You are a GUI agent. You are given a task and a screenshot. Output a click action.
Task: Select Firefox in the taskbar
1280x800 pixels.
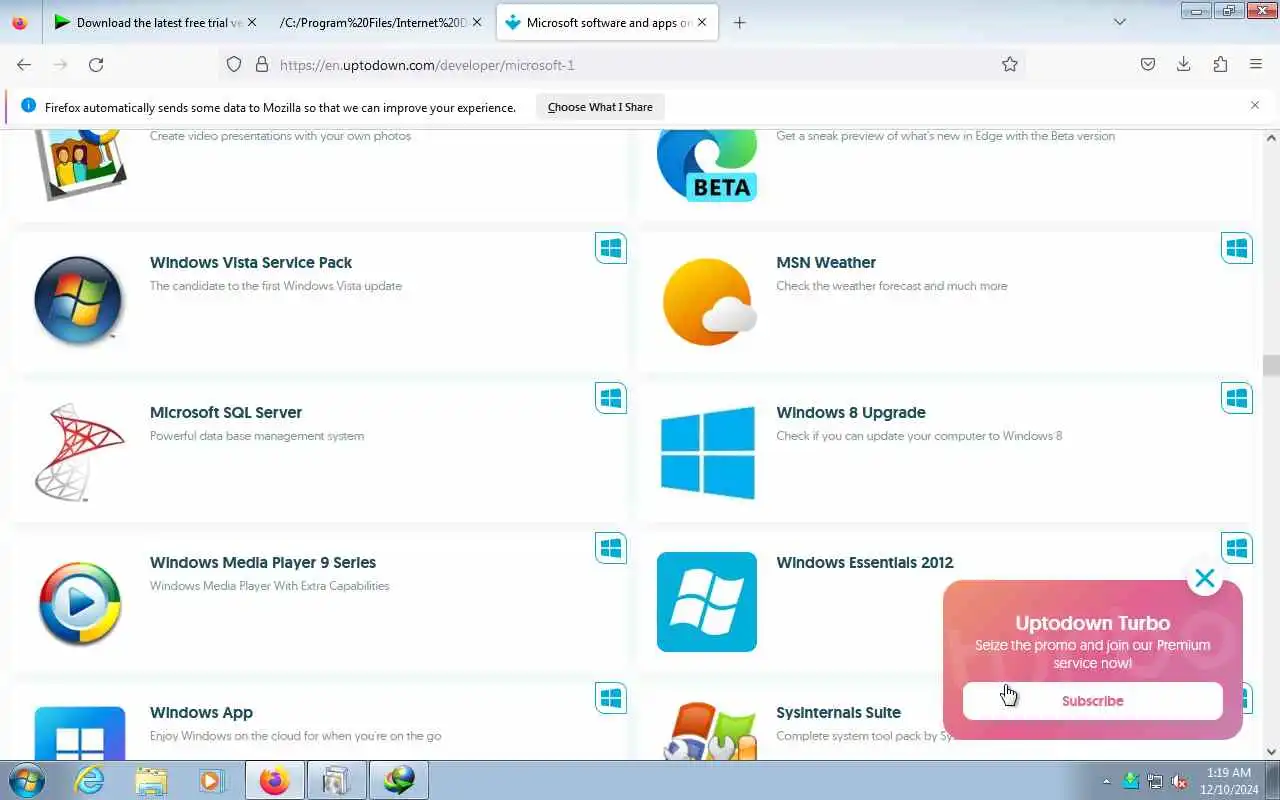pos(274,780)
